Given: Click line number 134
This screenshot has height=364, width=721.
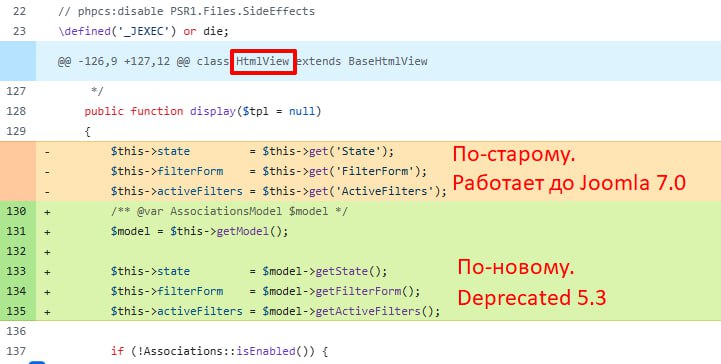Looking at the screenshot, I should pos(16,291).
